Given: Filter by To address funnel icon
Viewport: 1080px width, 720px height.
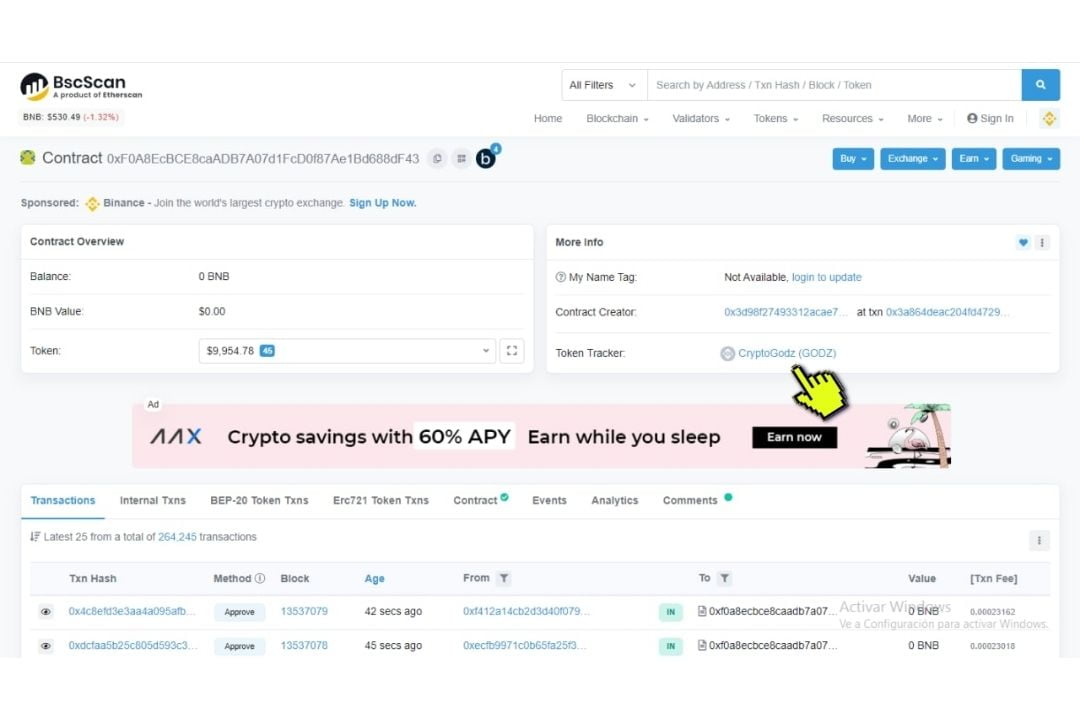Looking at the screenshot, I should (x=724, y=578).
